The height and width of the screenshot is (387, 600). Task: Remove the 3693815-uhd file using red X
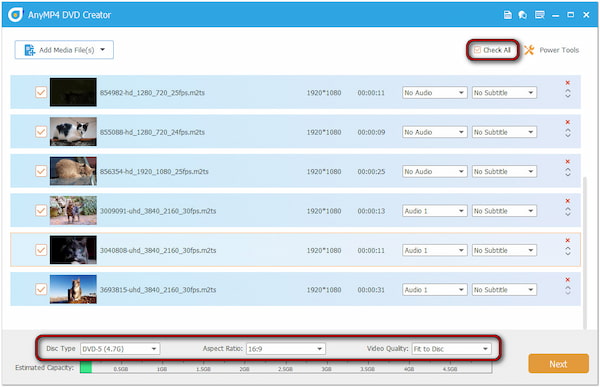[567, 280]
